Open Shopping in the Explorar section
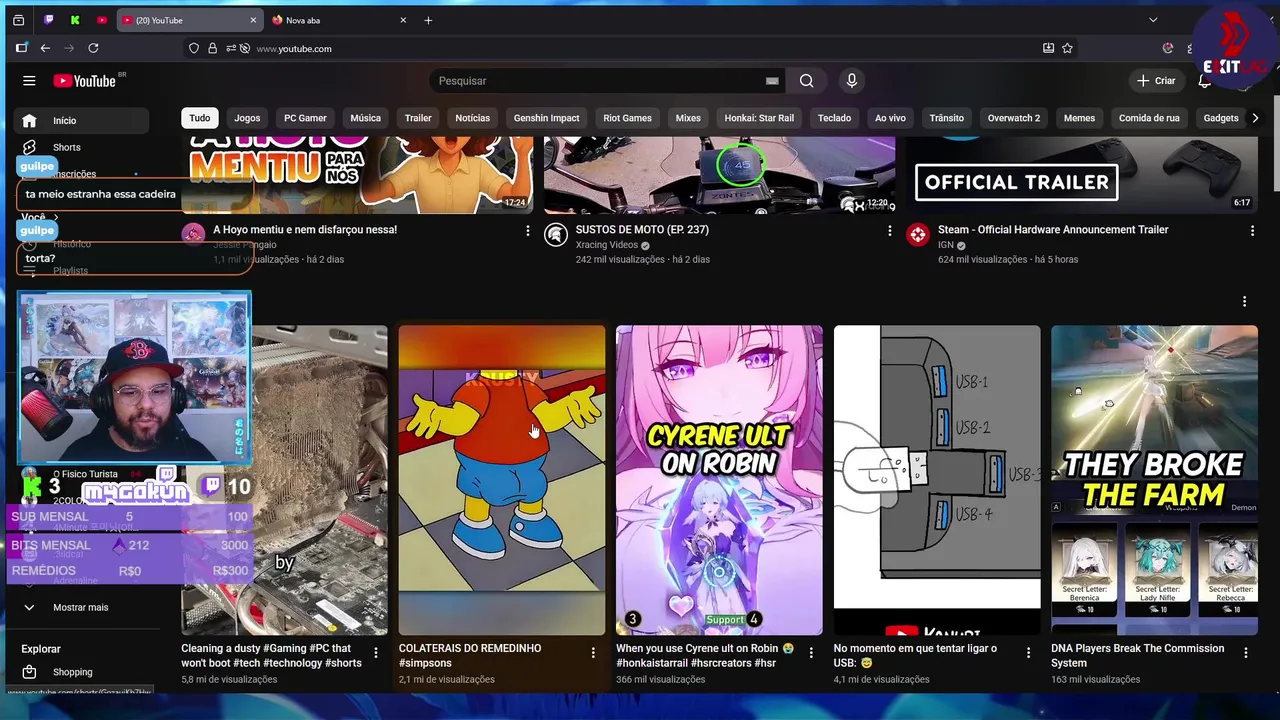 [x=72, y=672]
